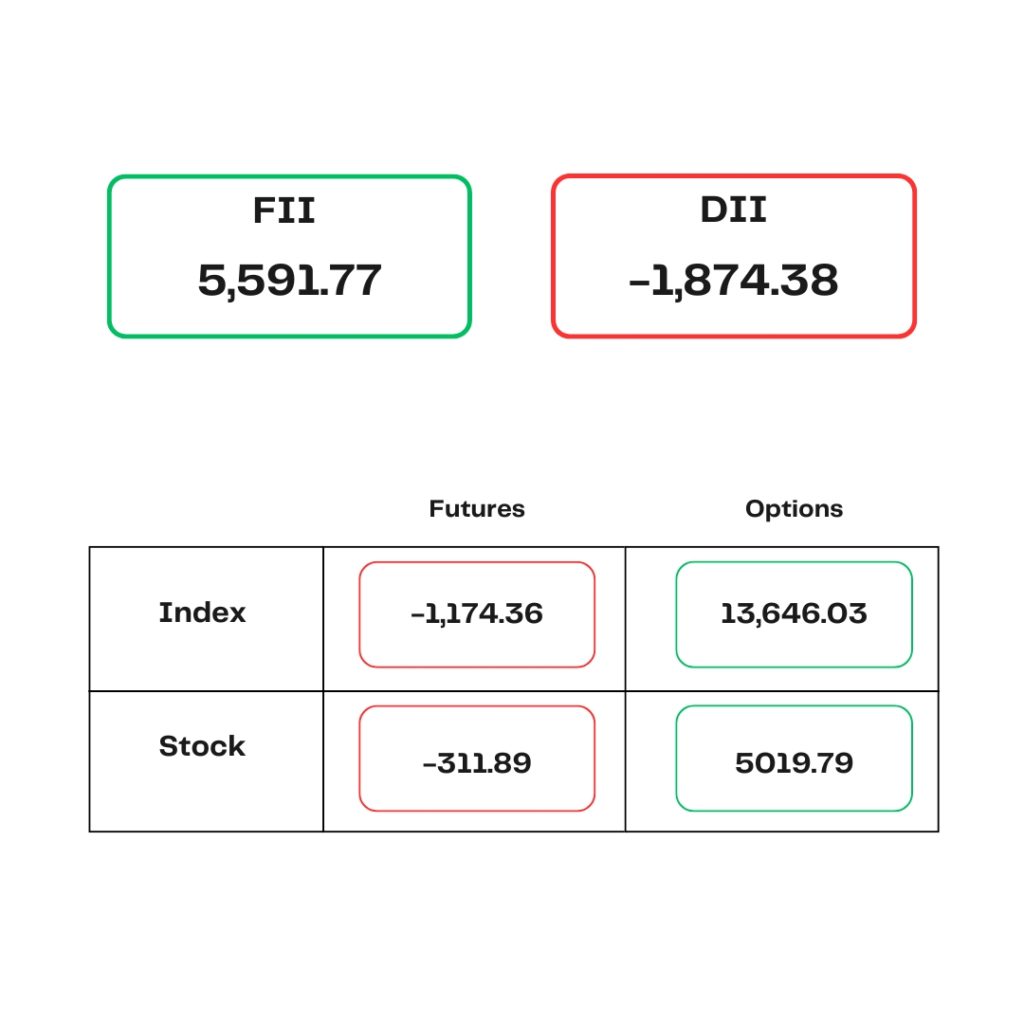
Task: Open the Index Futures box showing -1,174.36
Action: (x=477, y=615)
